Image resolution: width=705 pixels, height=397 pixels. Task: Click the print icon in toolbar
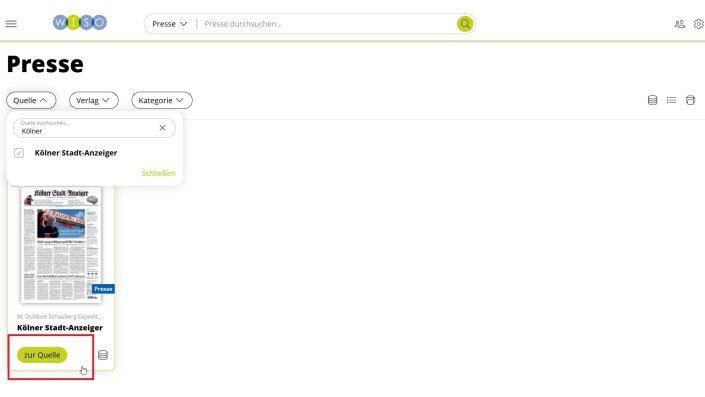(x=690, y=100)
